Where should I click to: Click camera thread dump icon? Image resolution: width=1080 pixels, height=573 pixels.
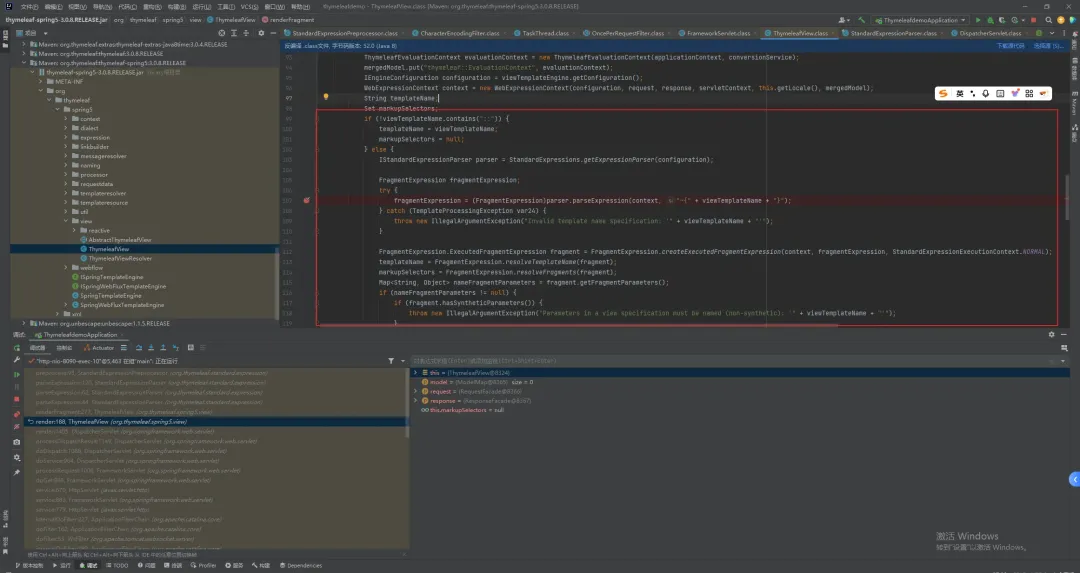[x=17, y=442]
